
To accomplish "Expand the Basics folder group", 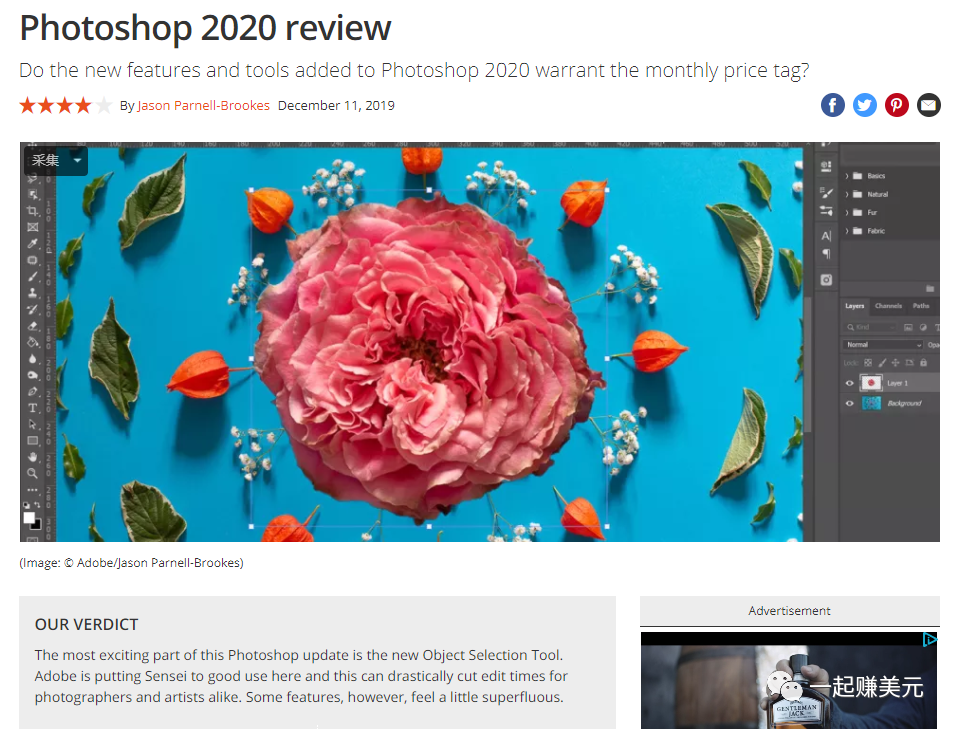I will 847,176.
